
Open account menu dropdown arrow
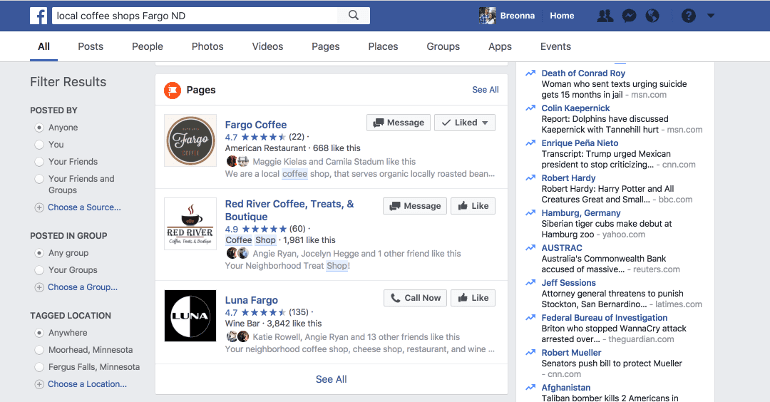(x=711, y=16)
